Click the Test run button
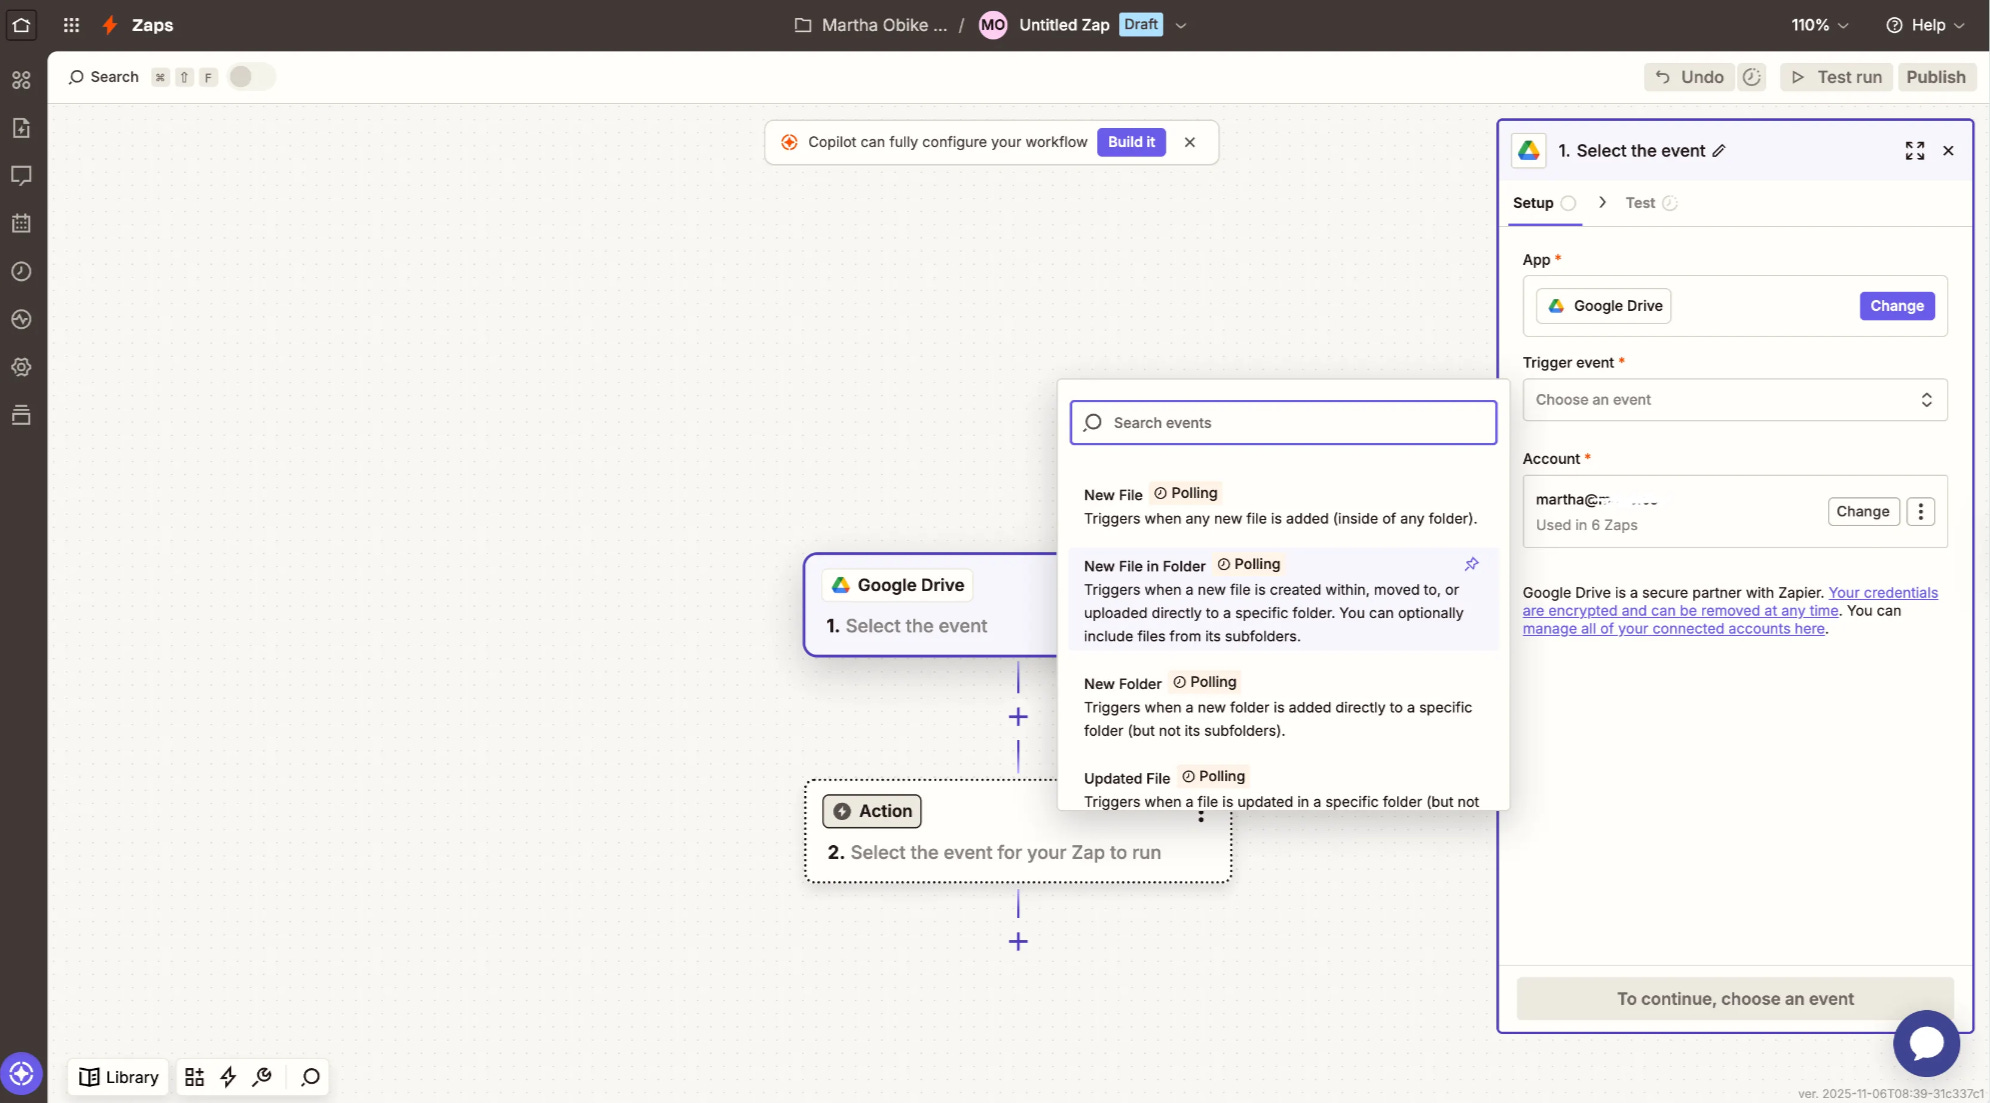 coord(1836,77)
